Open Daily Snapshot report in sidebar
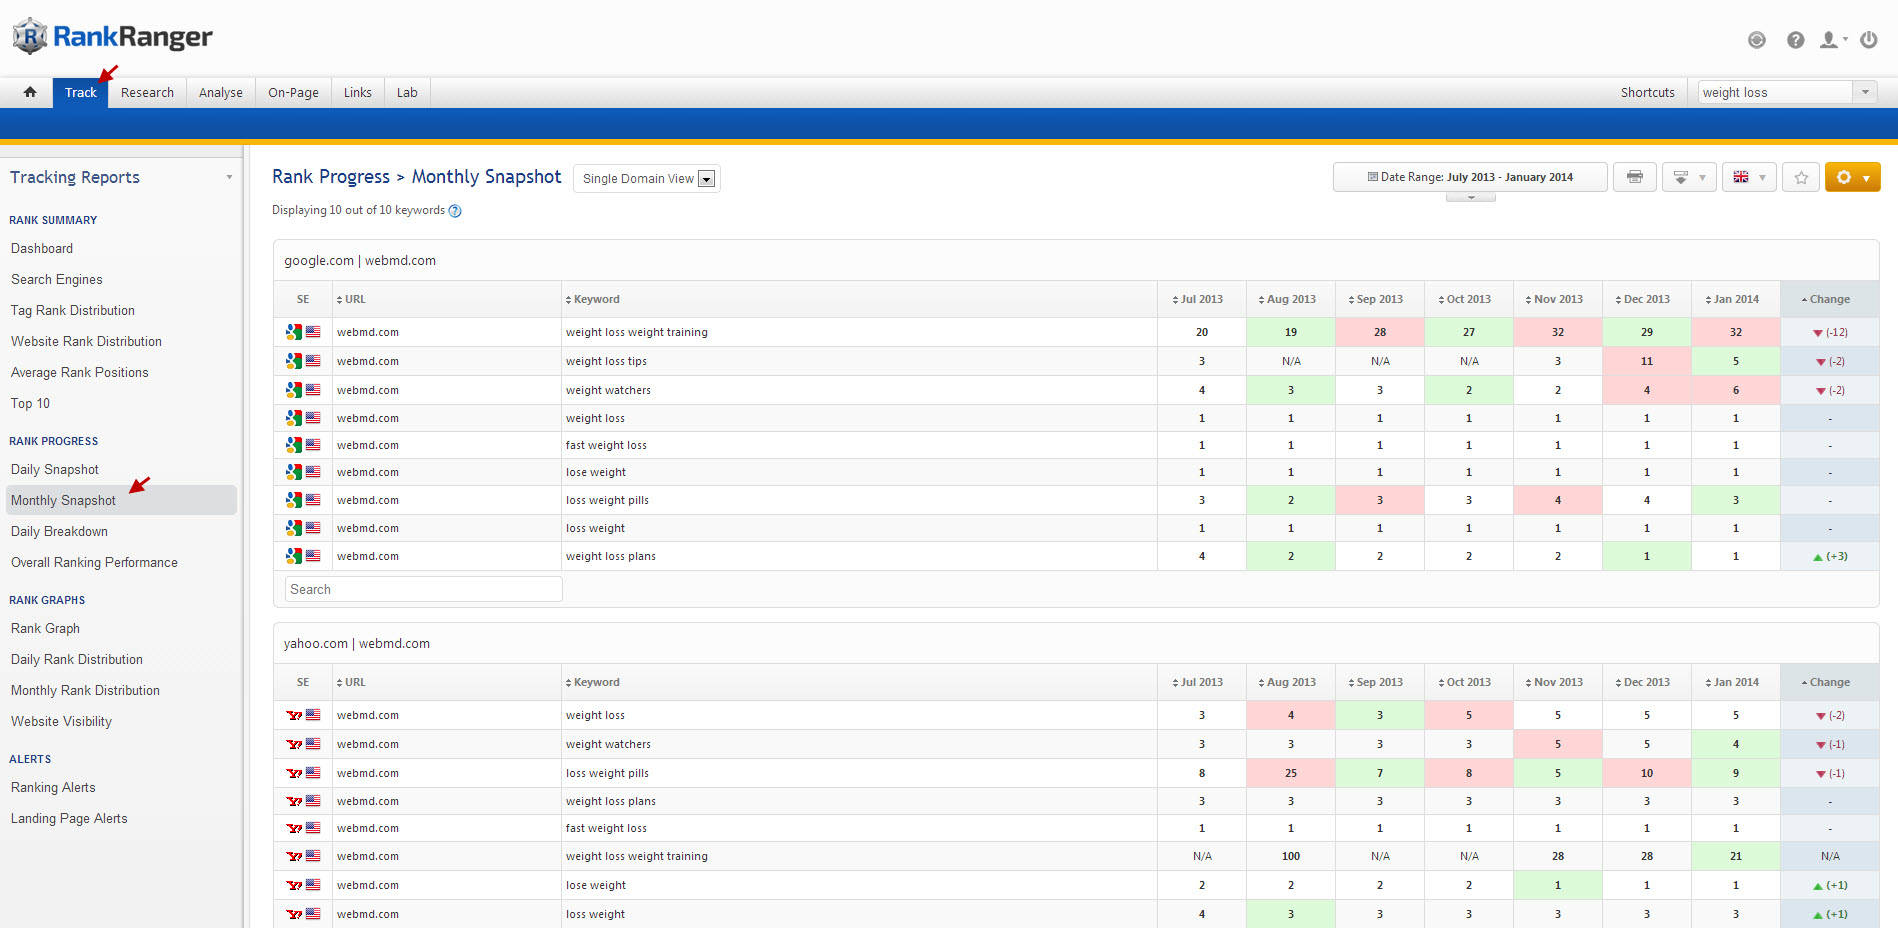Viewport: 1898px width, 928px height. coord(55,469)
